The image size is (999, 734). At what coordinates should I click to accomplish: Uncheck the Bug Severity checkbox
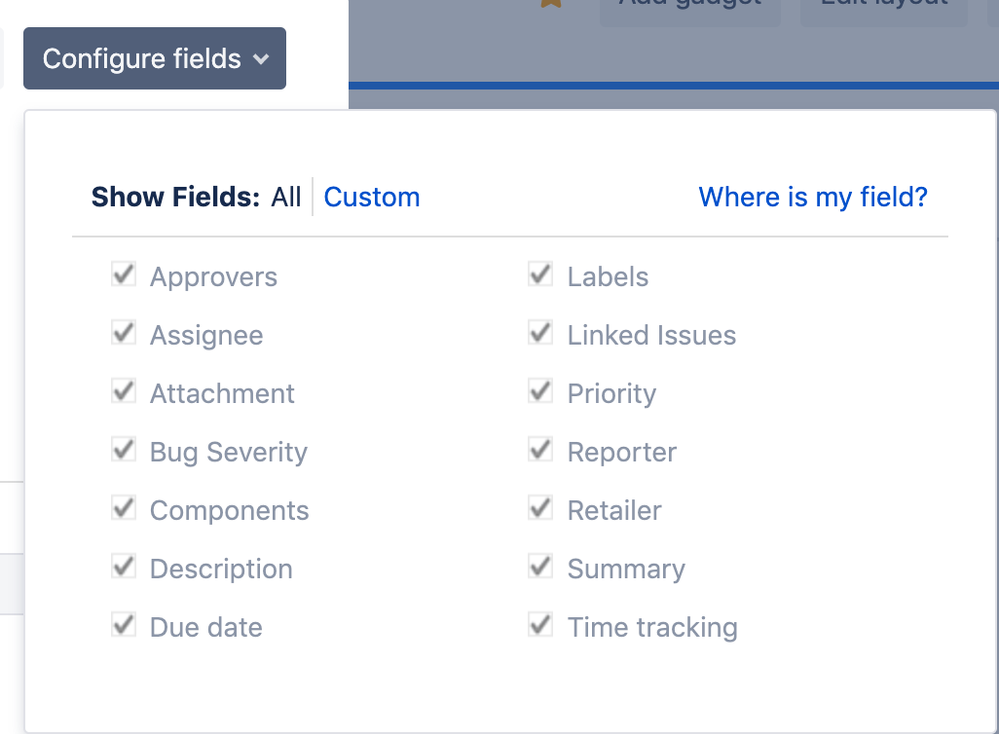click(x=124, y=450)
